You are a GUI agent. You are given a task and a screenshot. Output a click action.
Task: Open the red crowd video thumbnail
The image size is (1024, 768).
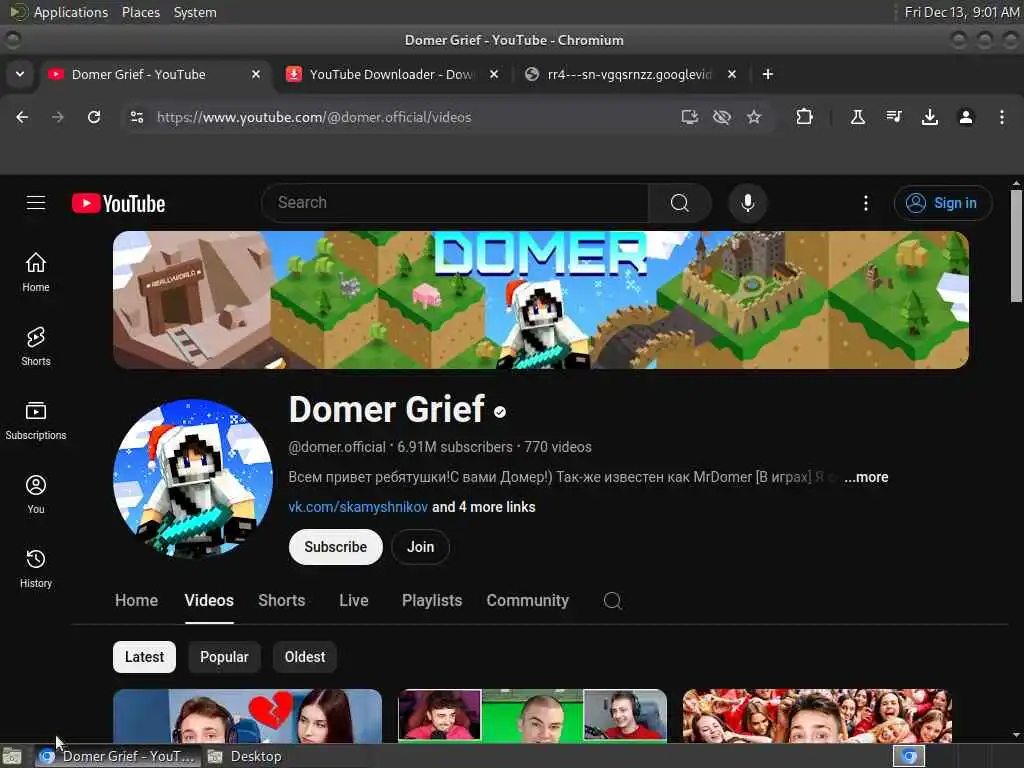(x=817, y=716)
